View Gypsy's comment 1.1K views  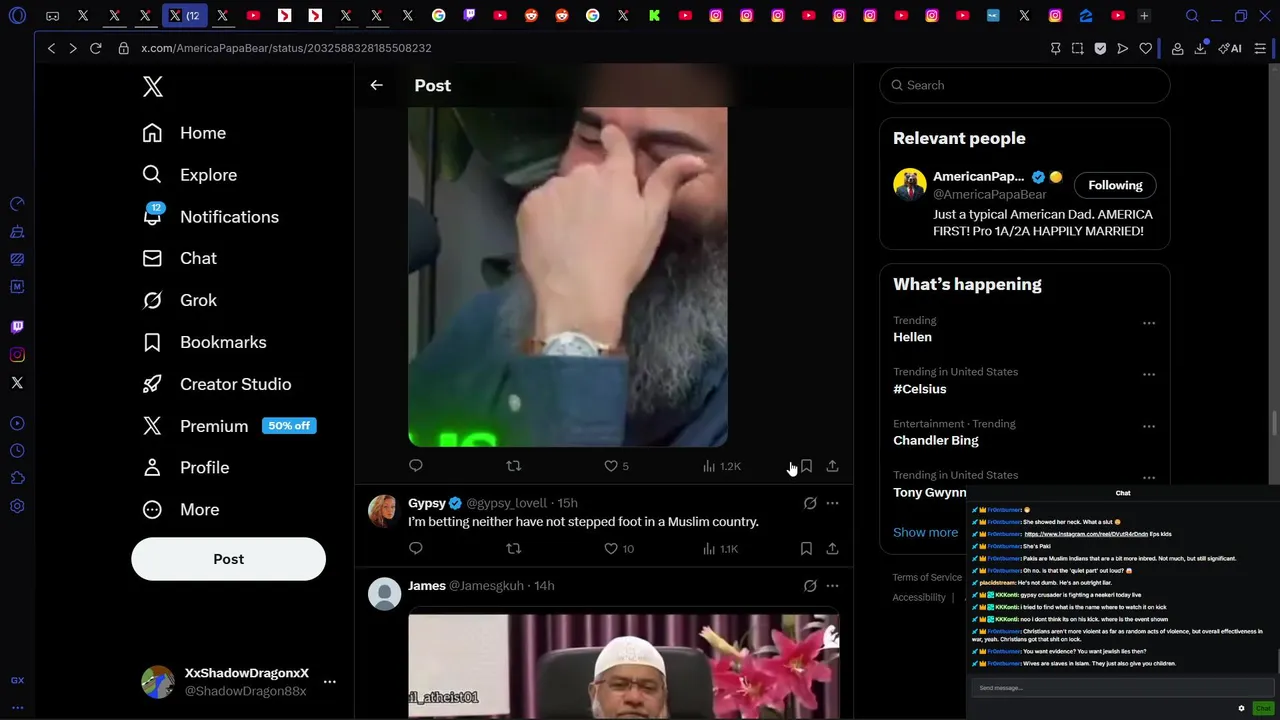coord(720,548)
